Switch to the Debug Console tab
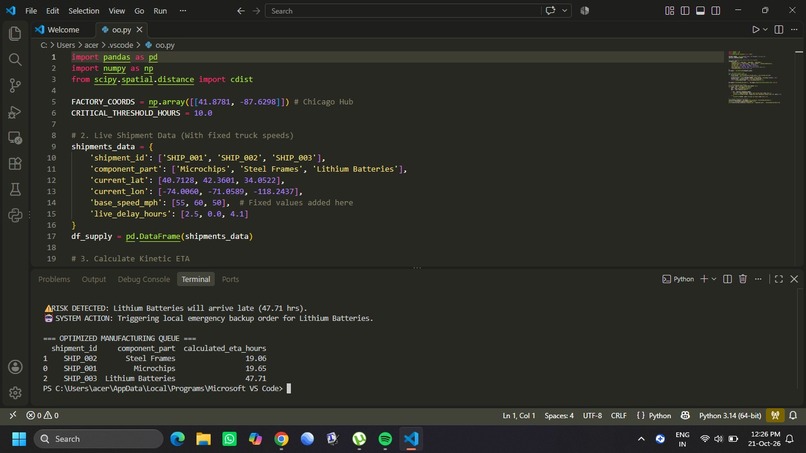The height and width of the screenshot is (453, 806). pos(143,279)
